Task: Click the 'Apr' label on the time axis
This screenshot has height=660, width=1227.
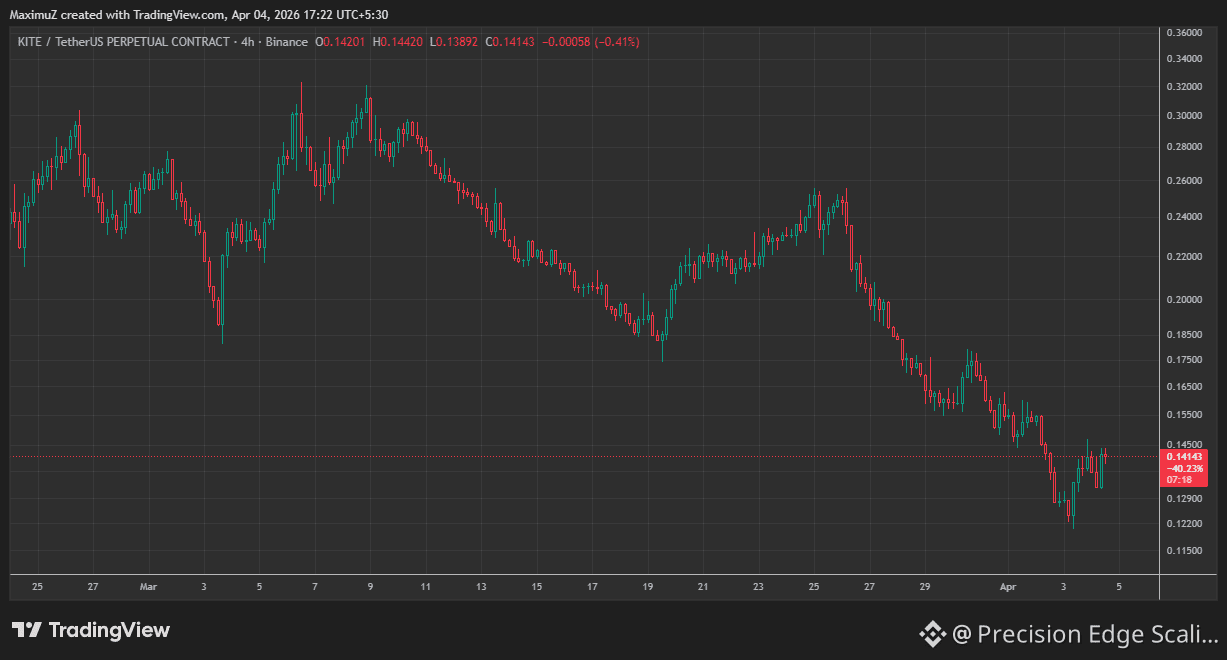Action: point(1009,587)
